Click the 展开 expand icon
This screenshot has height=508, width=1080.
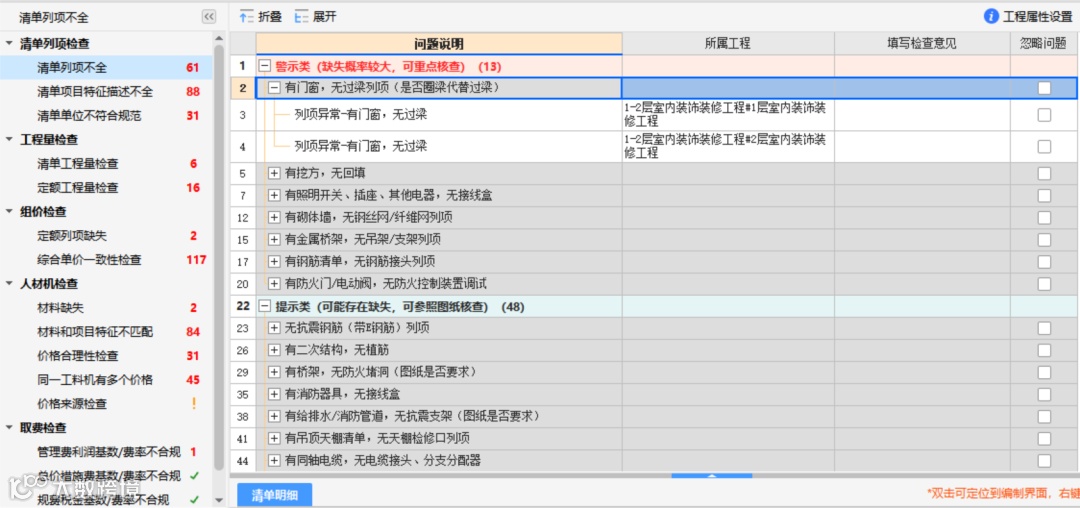pyautogui.click(x=301, y=17)
